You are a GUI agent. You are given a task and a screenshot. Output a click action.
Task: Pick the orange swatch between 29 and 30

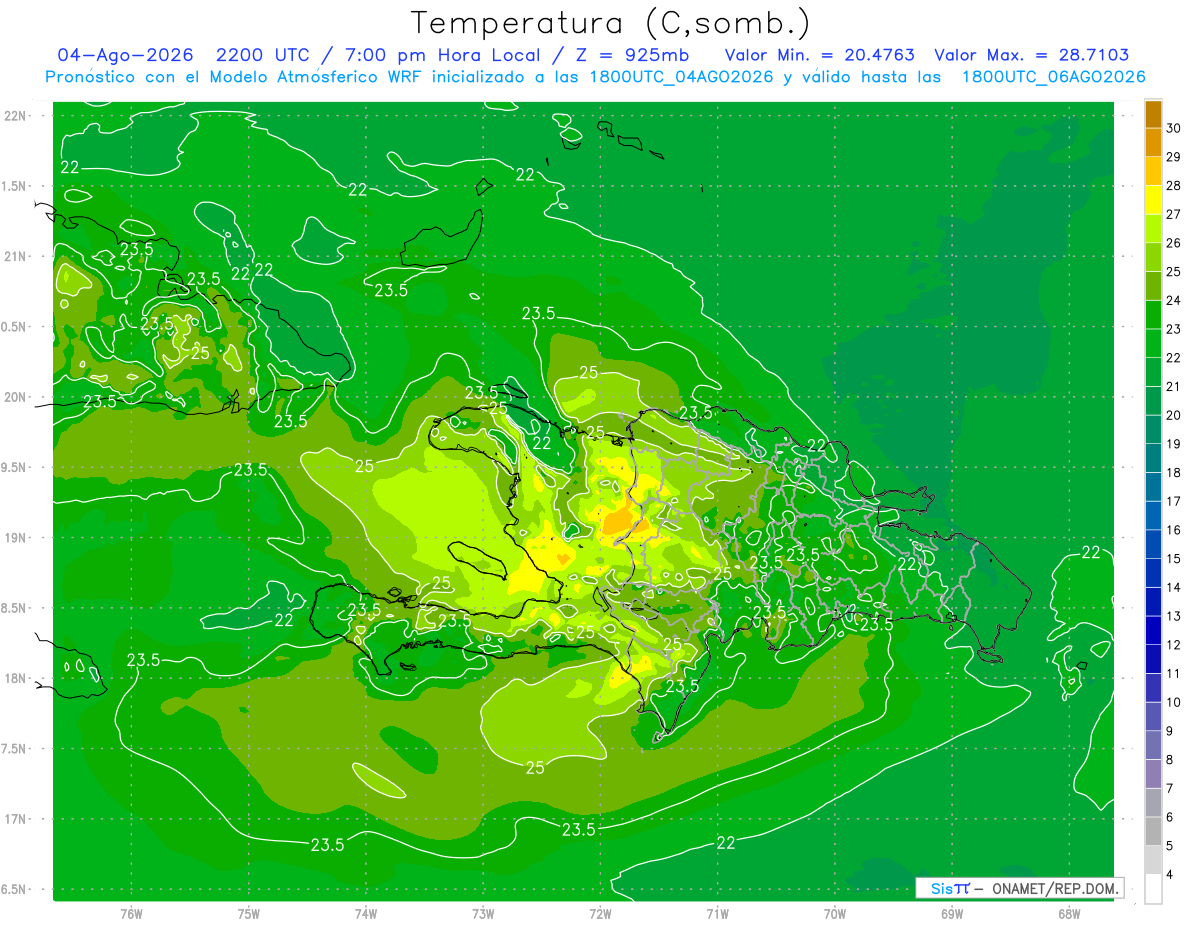point(1153,142)
